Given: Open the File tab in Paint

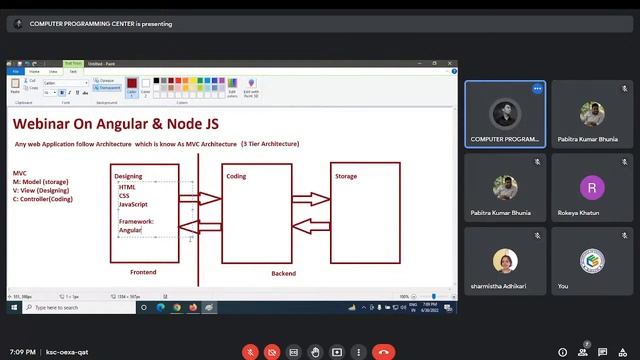Looking at the screenshot, I should [16, 71].
